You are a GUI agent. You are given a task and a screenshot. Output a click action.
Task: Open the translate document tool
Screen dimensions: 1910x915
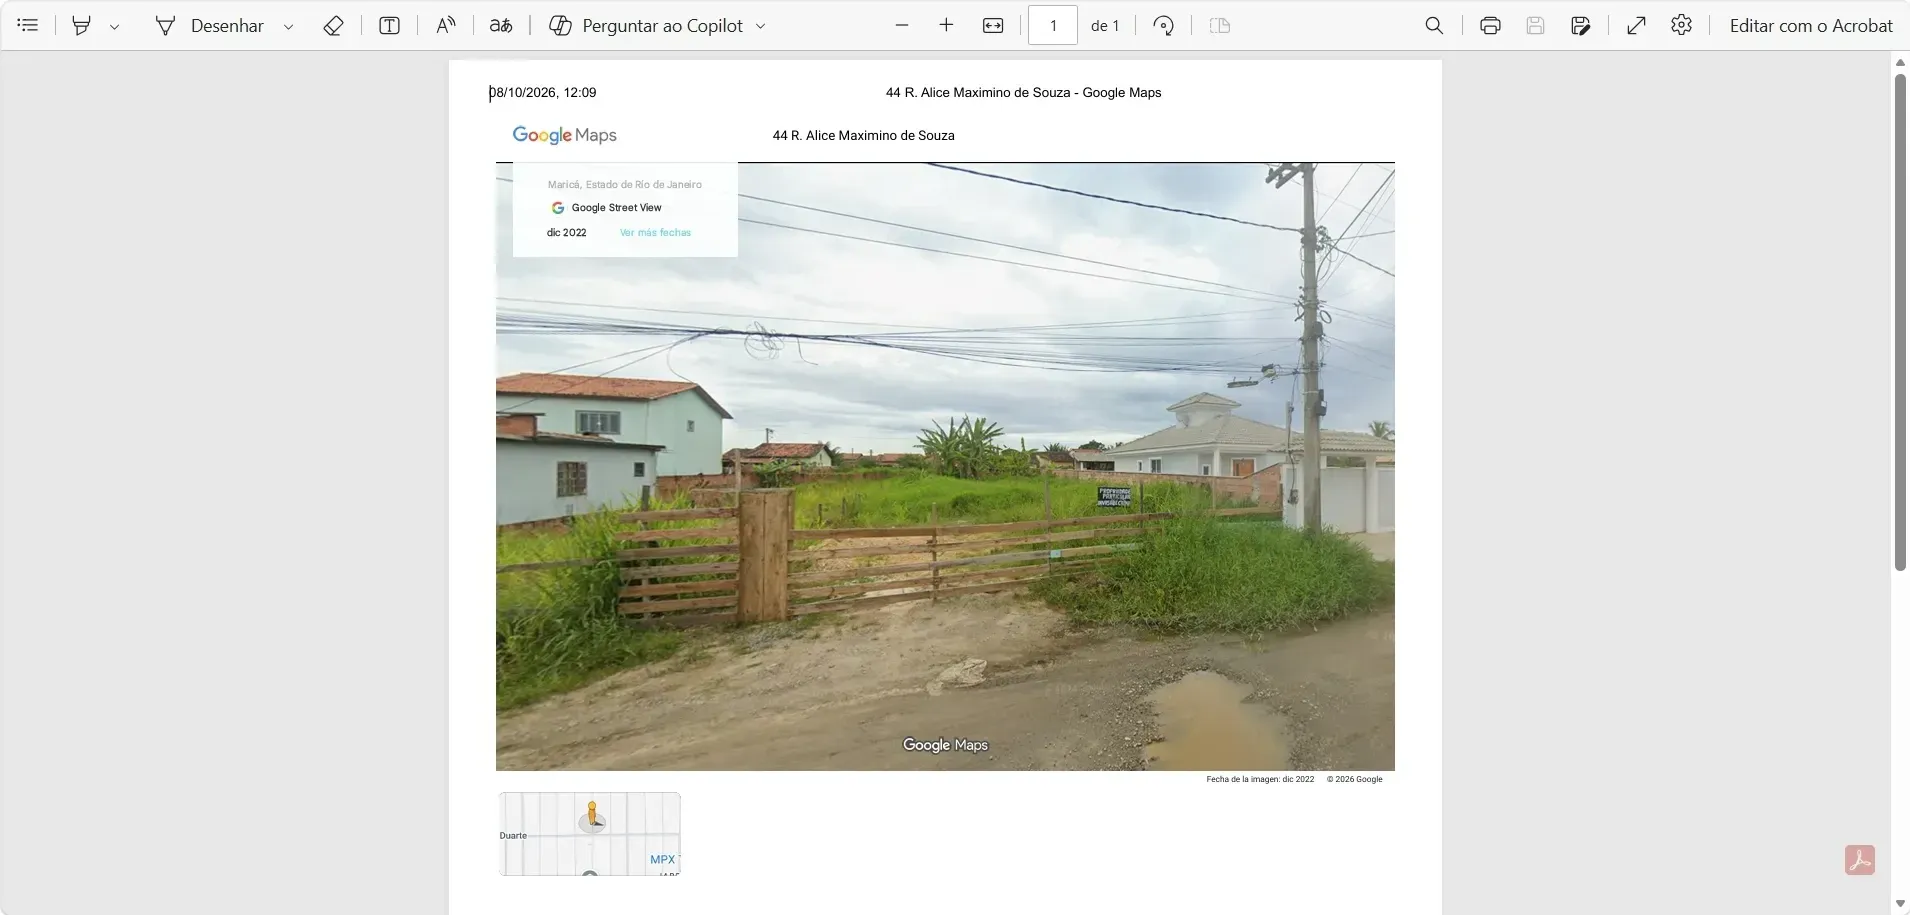tap(501, 25)
